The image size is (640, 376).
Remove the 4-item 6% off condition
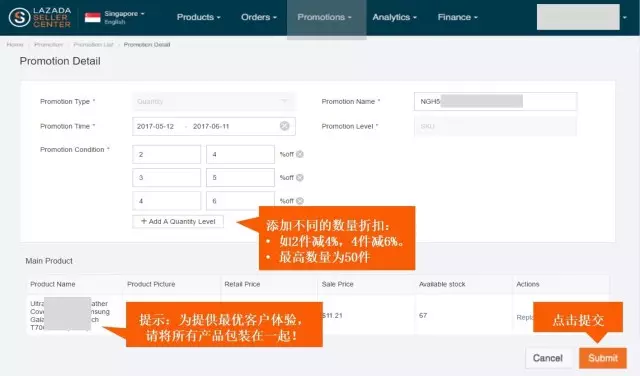(300, 201)
